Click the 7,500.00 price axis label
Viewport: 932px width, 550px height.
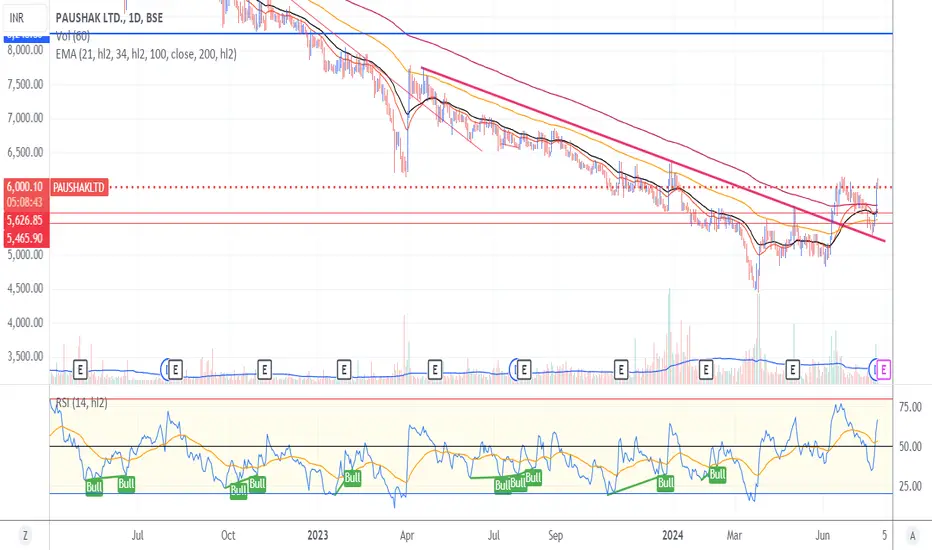pos(25,84)
